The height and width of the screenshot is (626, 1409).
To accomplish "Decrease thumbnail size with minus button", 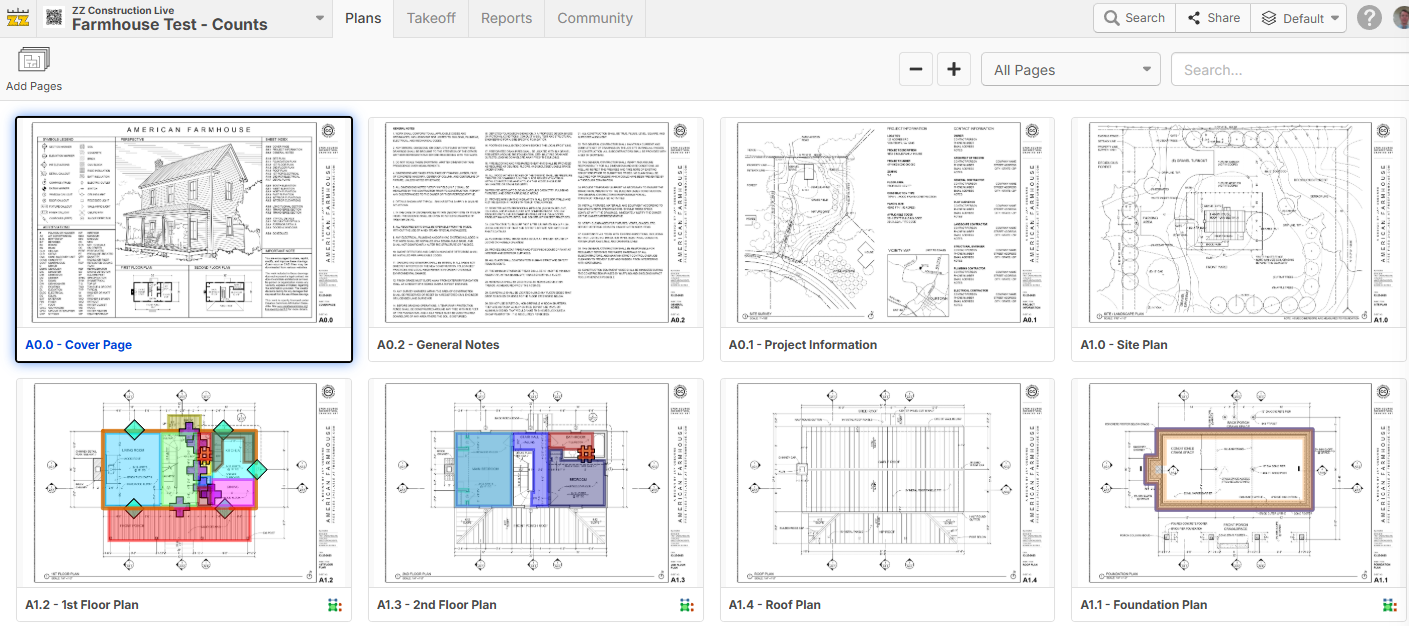I will tap(917, 70).
